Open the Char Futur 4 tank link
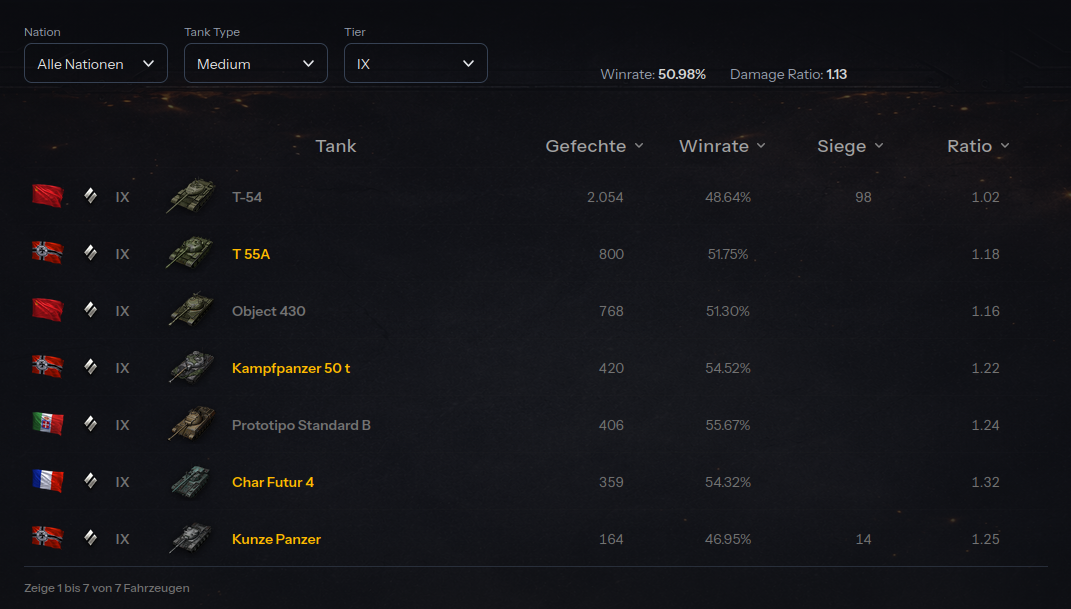Screen dimensions: 1071x609 pos(273,482)
